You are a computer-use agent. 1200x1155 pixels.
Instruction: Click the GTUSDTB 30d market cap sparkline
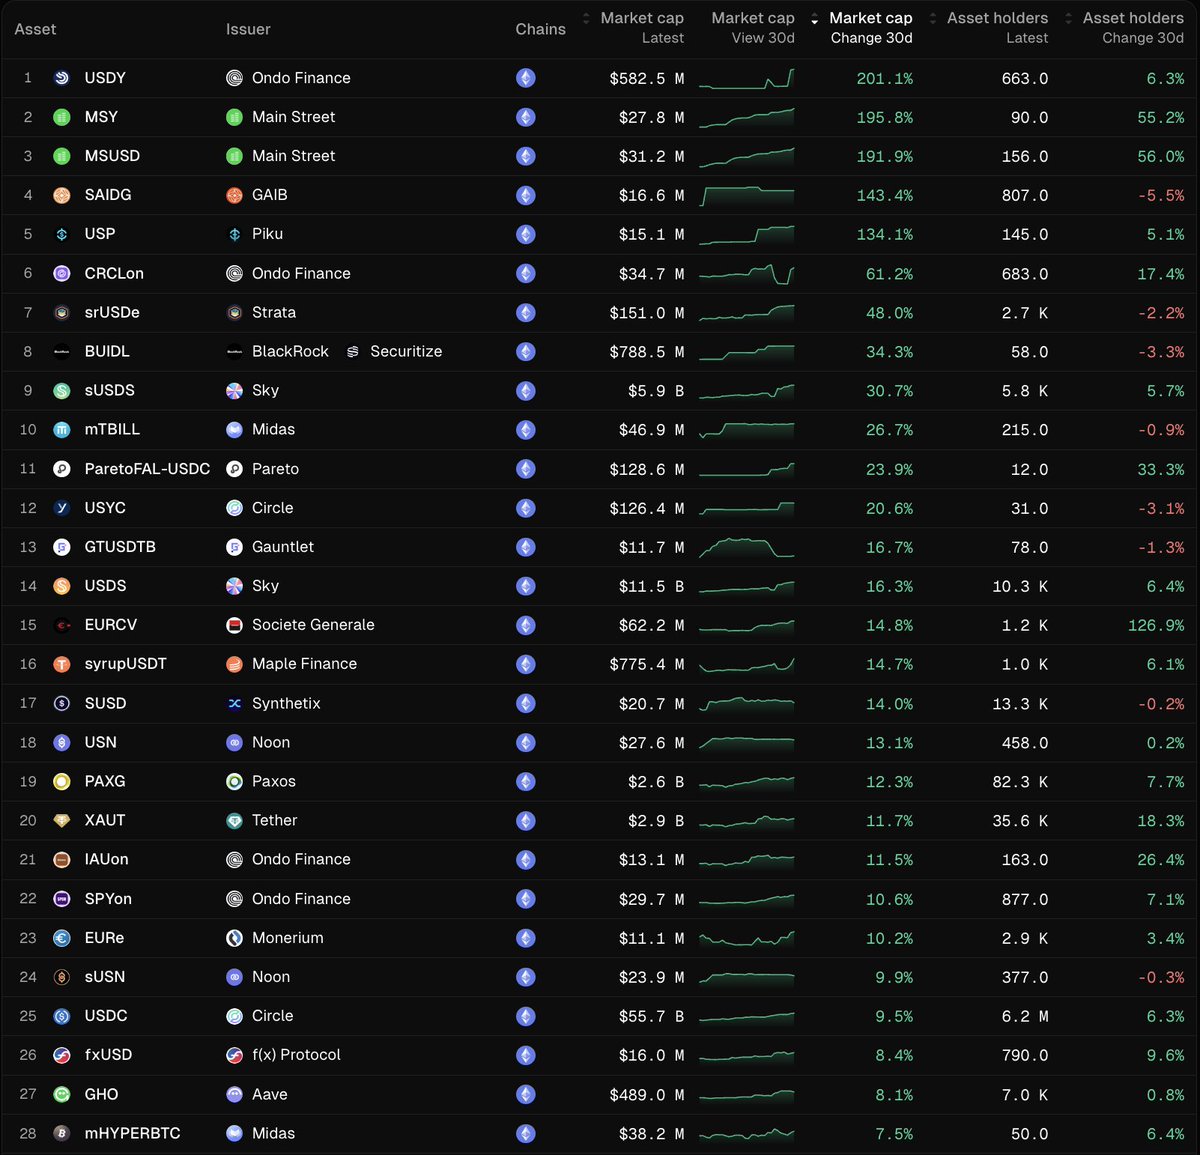[x=746, y=548]
